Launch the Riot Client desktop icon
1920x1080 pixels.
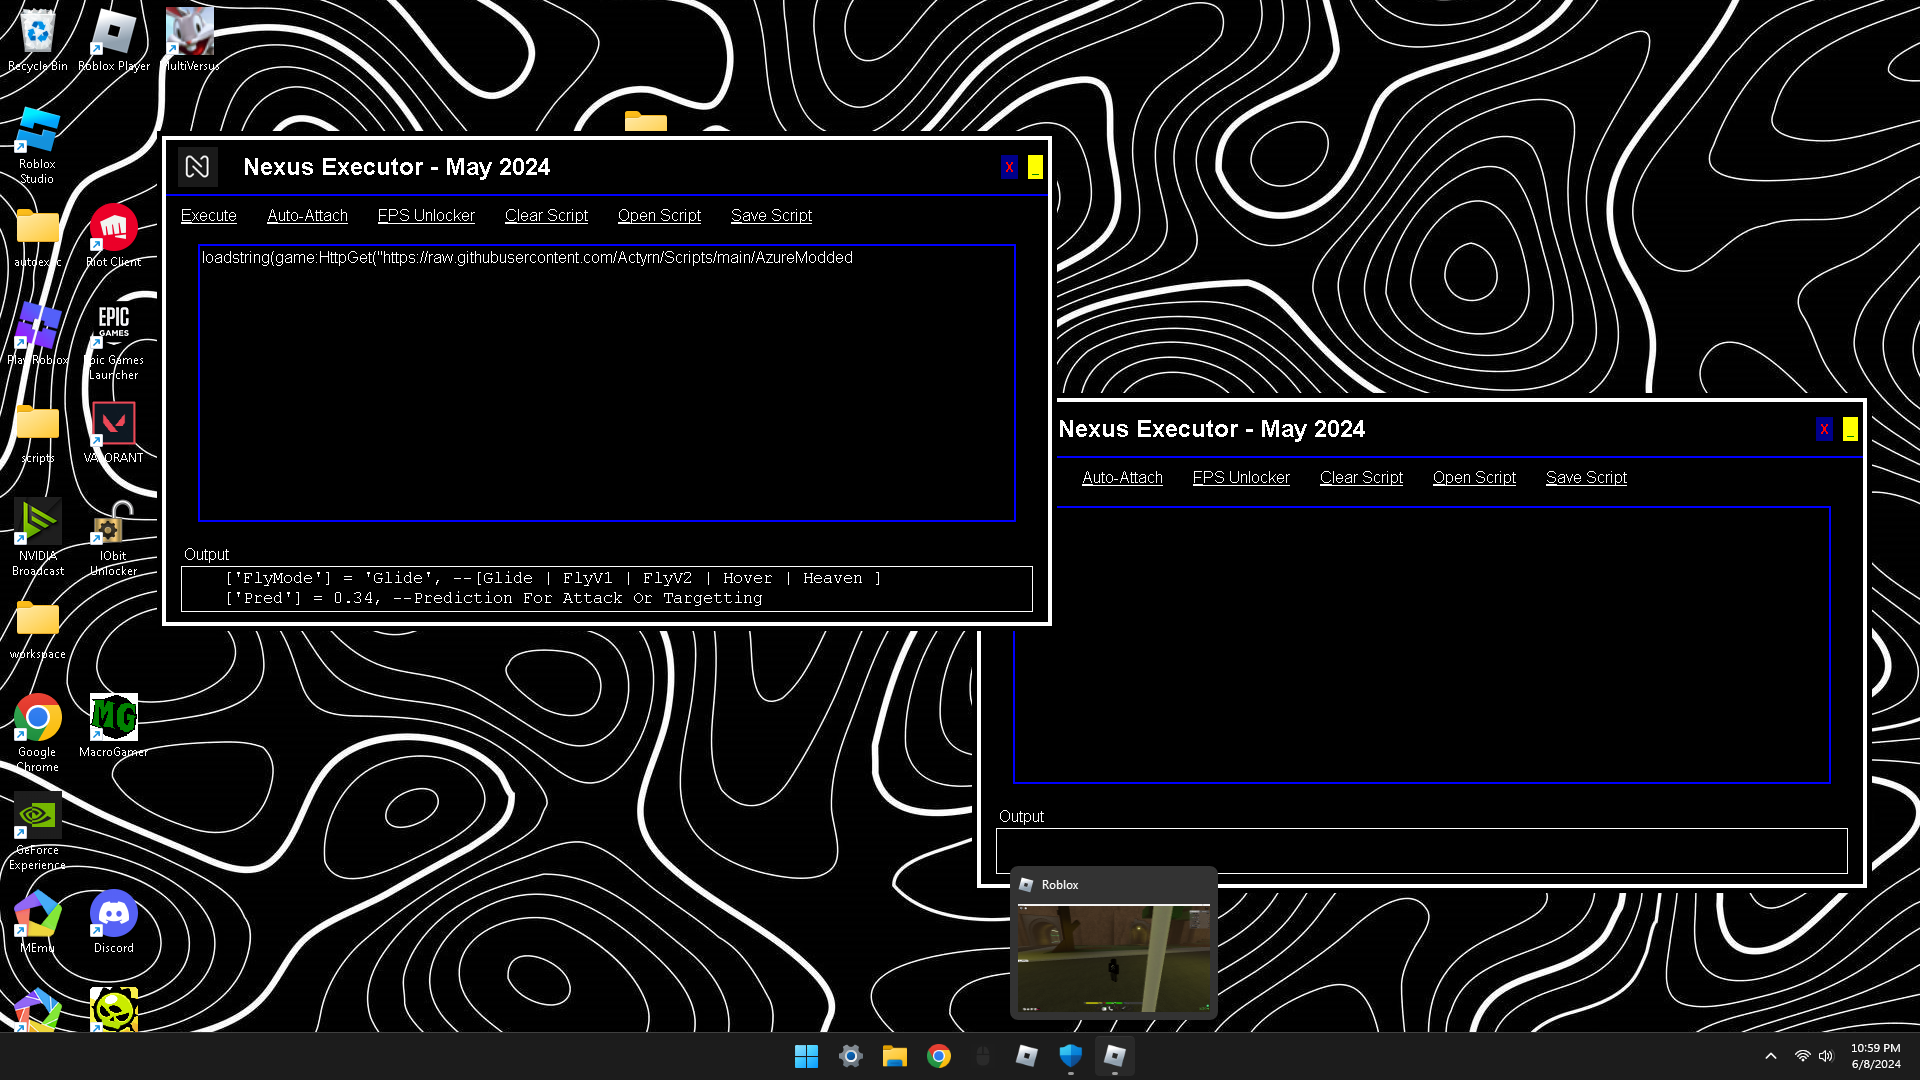click(x=113, y=228)
